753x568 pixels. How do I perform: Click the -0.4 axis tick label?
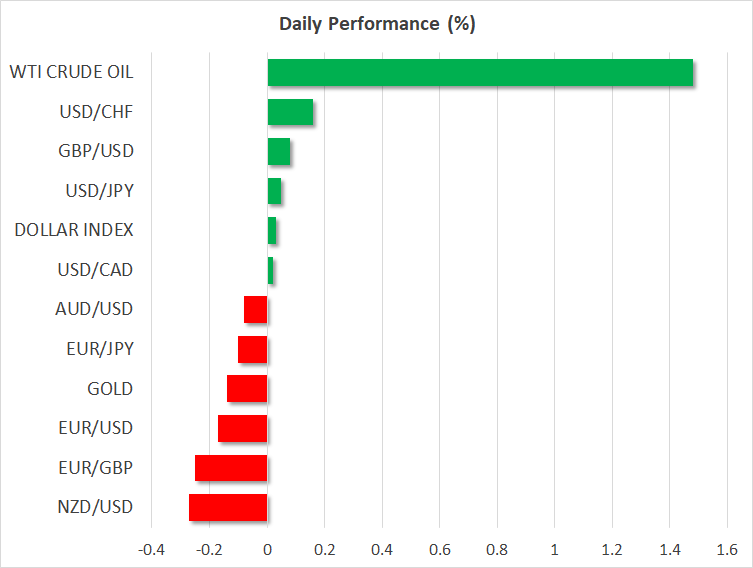click(x=151, y=550)
